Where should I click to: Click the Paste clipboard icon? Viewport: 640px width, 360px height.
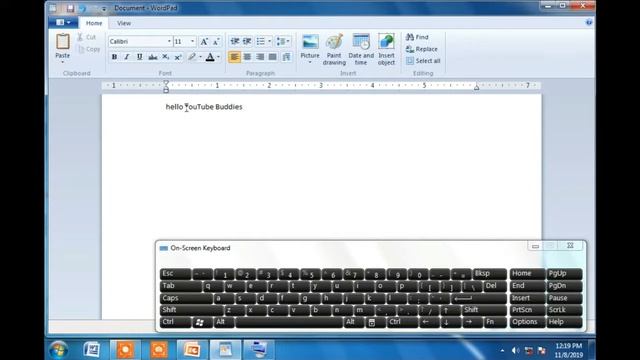pyautogui.click(x=62, y=42)
